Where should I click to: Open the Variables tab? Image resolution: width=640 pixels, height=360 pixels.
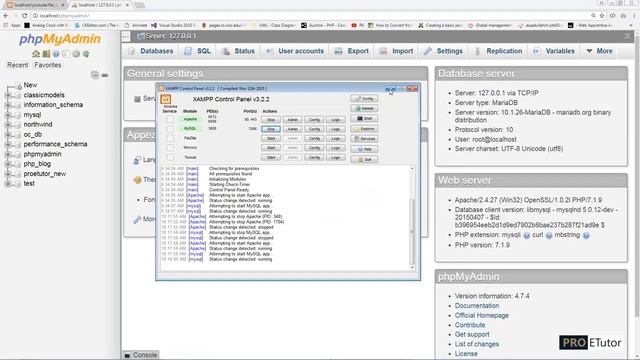(554, 51)
